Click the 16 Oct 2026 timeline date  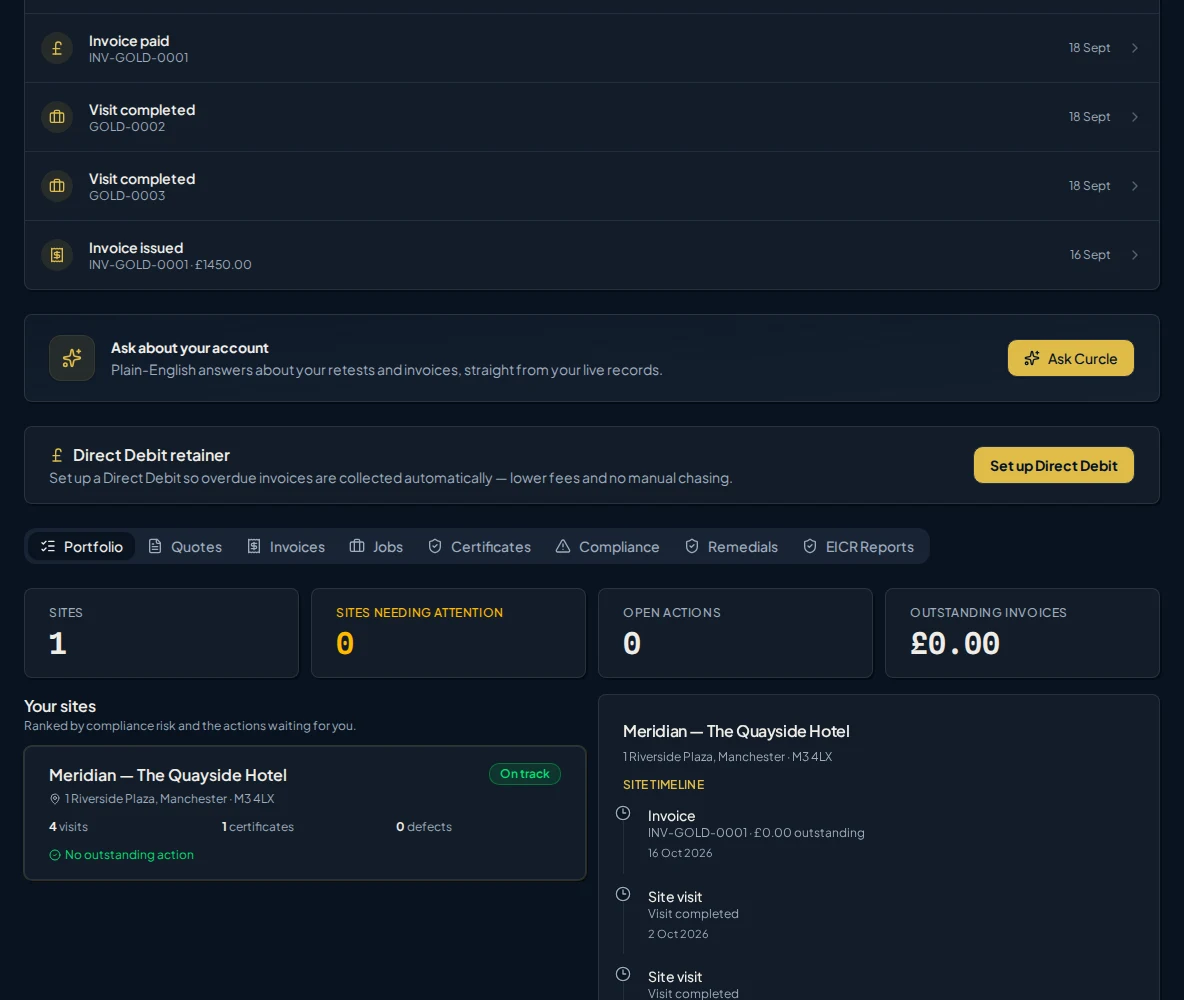coord(680,853)
